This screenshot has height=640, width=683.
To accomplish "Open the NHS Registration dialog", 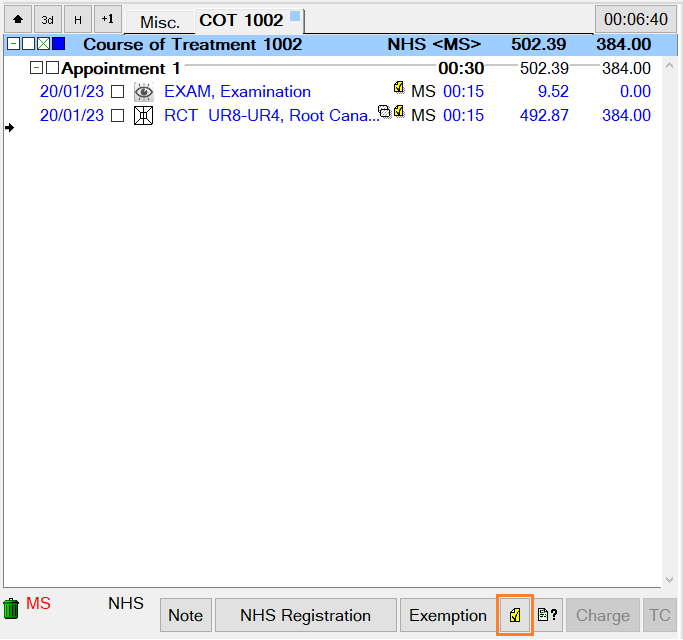I will coord(305,615).
